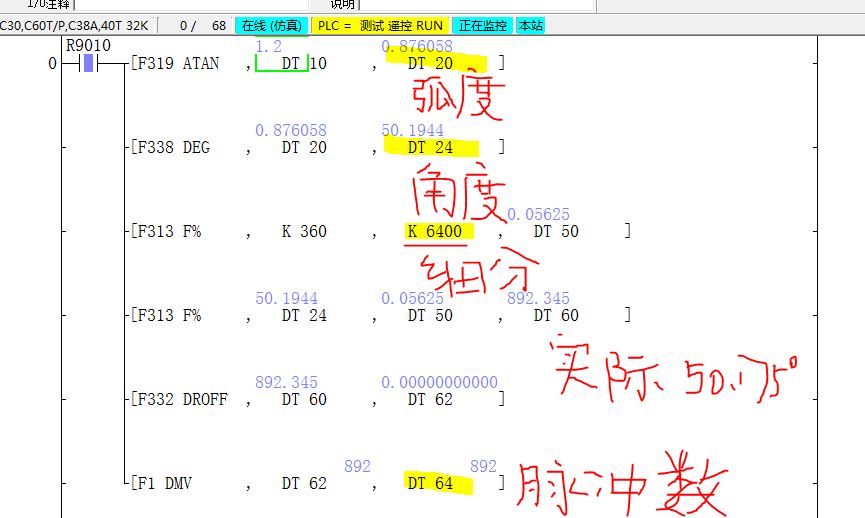Click the highlighted DT 24 in DEG row
The image size is (865, 518).
[x=430, y=148]
